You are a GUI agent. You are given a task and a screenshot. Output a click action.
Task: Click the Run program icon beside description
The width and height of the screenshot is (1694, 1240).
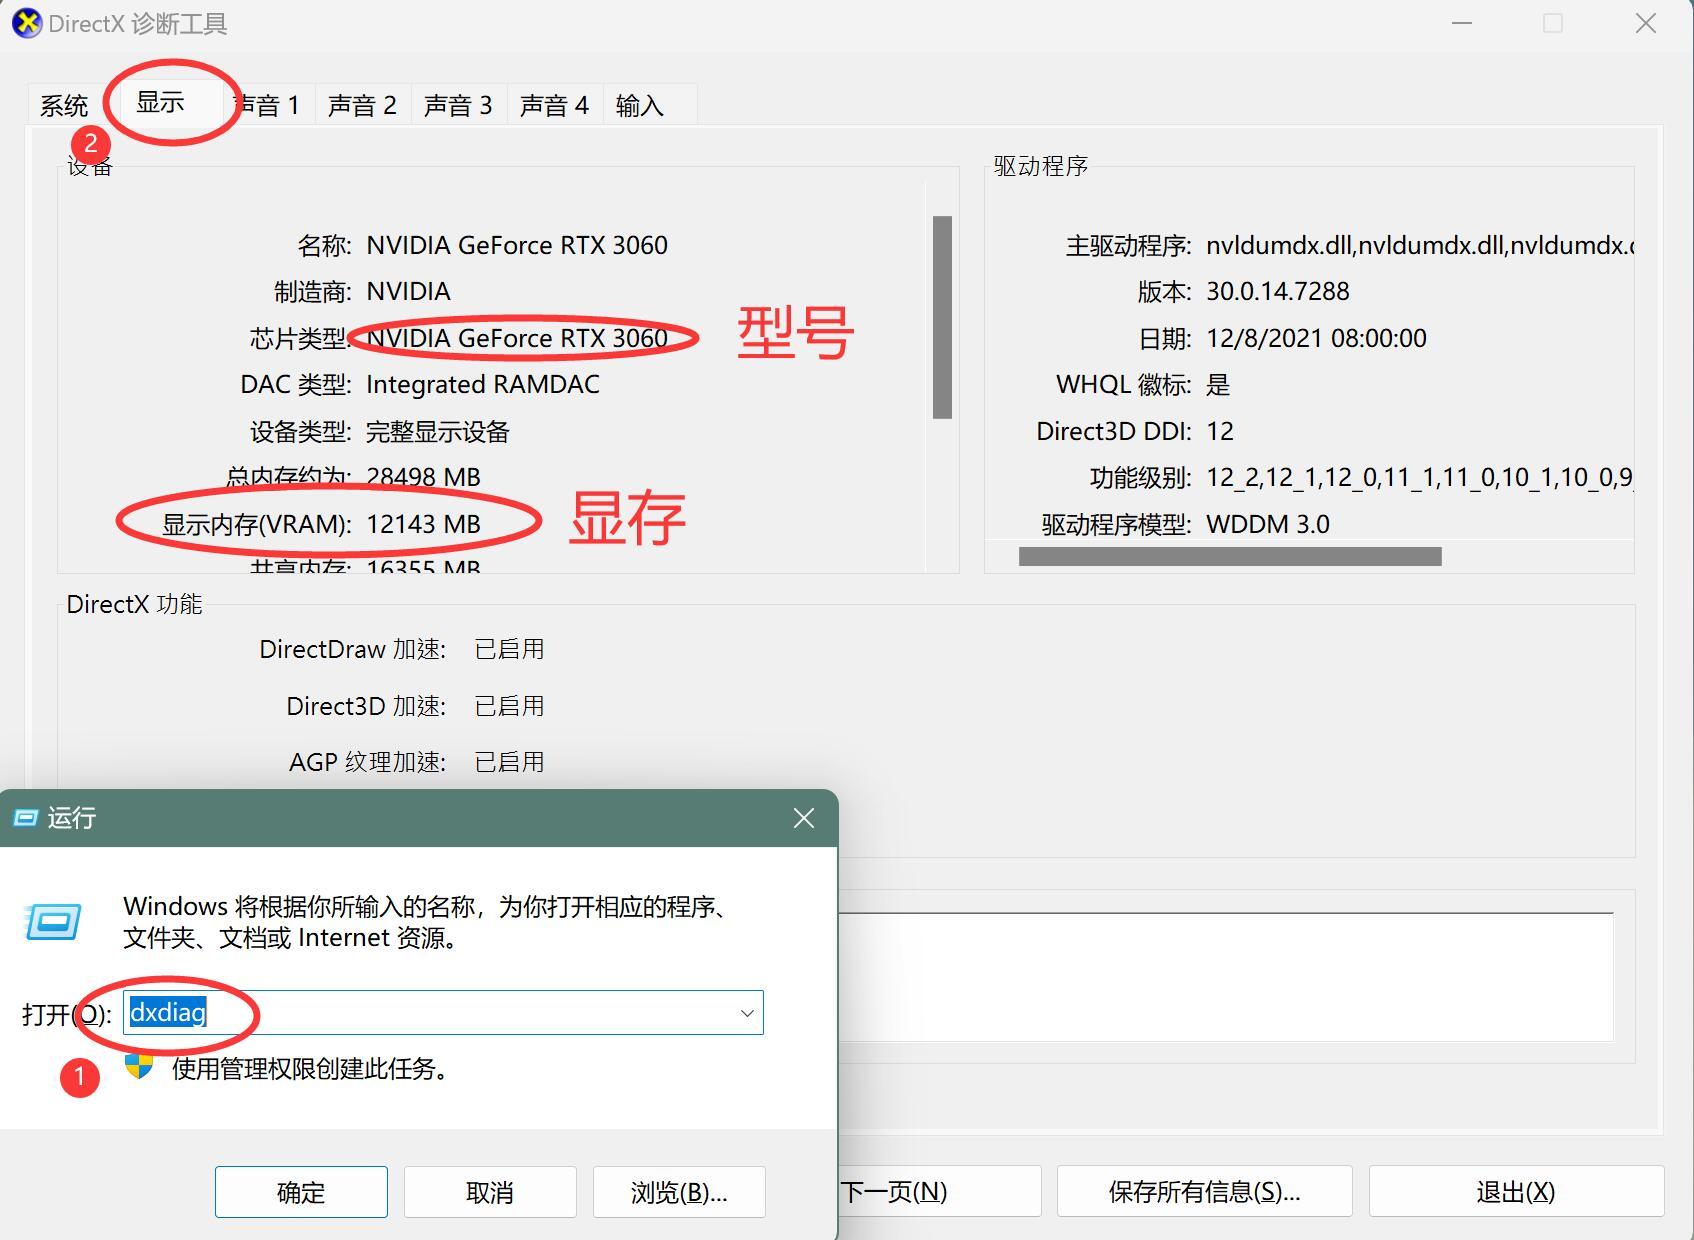[52, 921]
